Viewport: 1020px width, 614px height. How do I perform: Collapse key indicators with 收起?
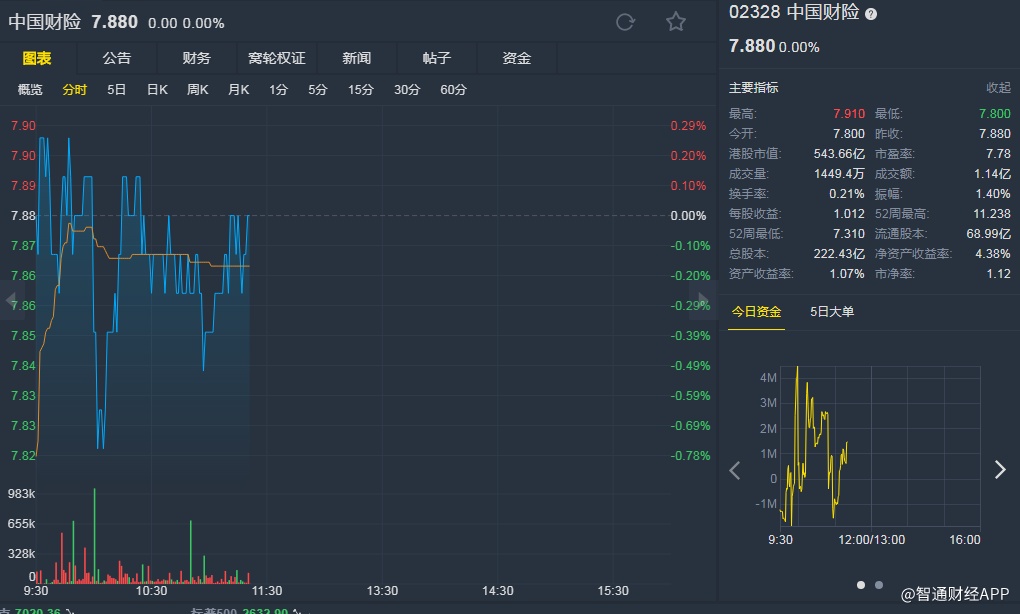[x=998, y=88]
